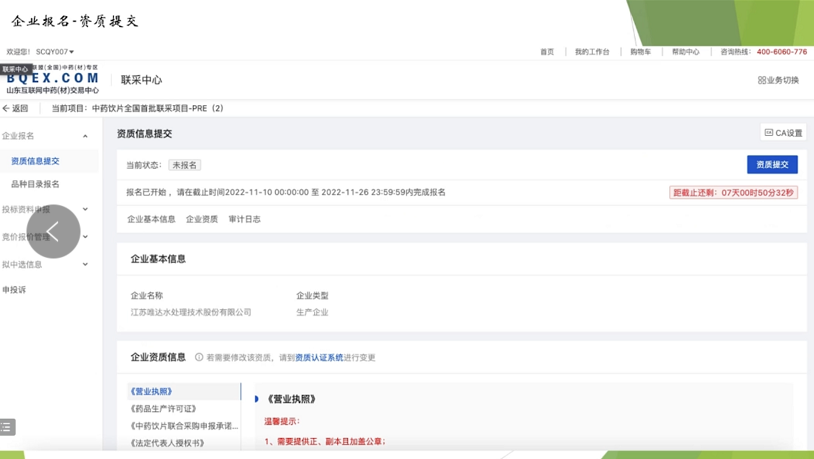Open 购物车 in the top navigation
Screen dimensions: 814x459
pos(640,52)
